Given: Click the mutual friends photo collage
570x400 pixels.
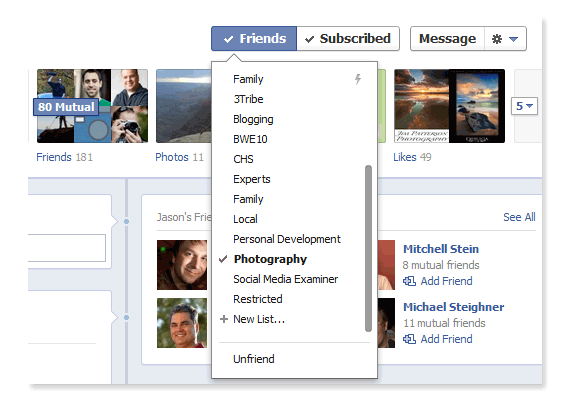Looking at the screenshot, I should pos(92,106).
